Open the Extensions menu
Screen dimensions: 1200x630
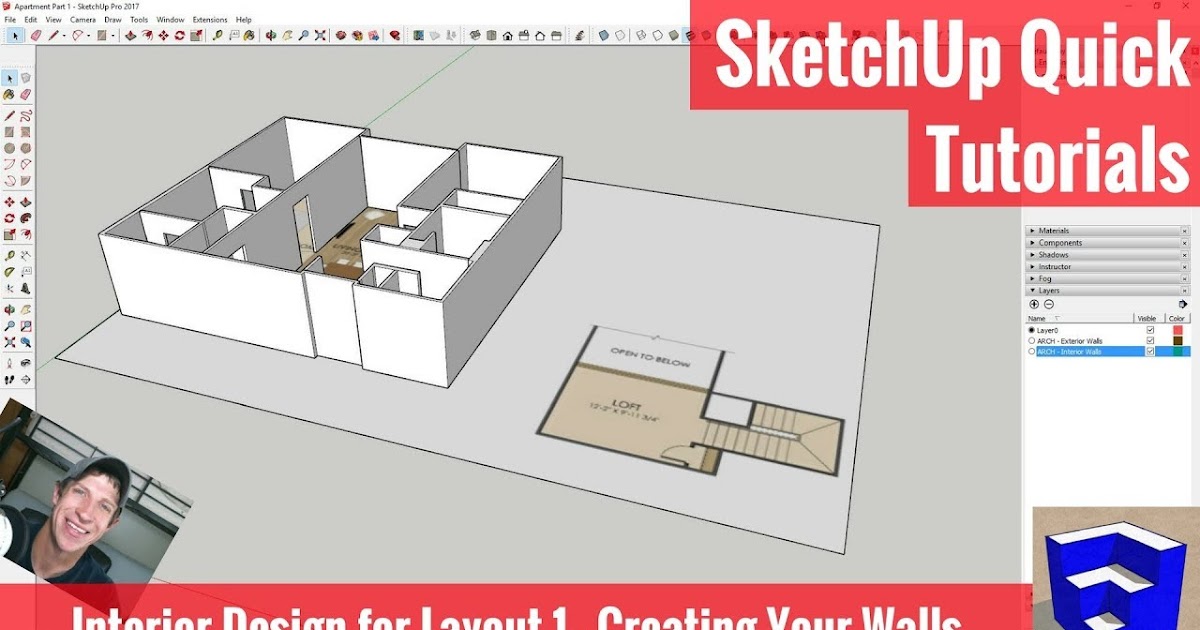(x=210, y=19)
